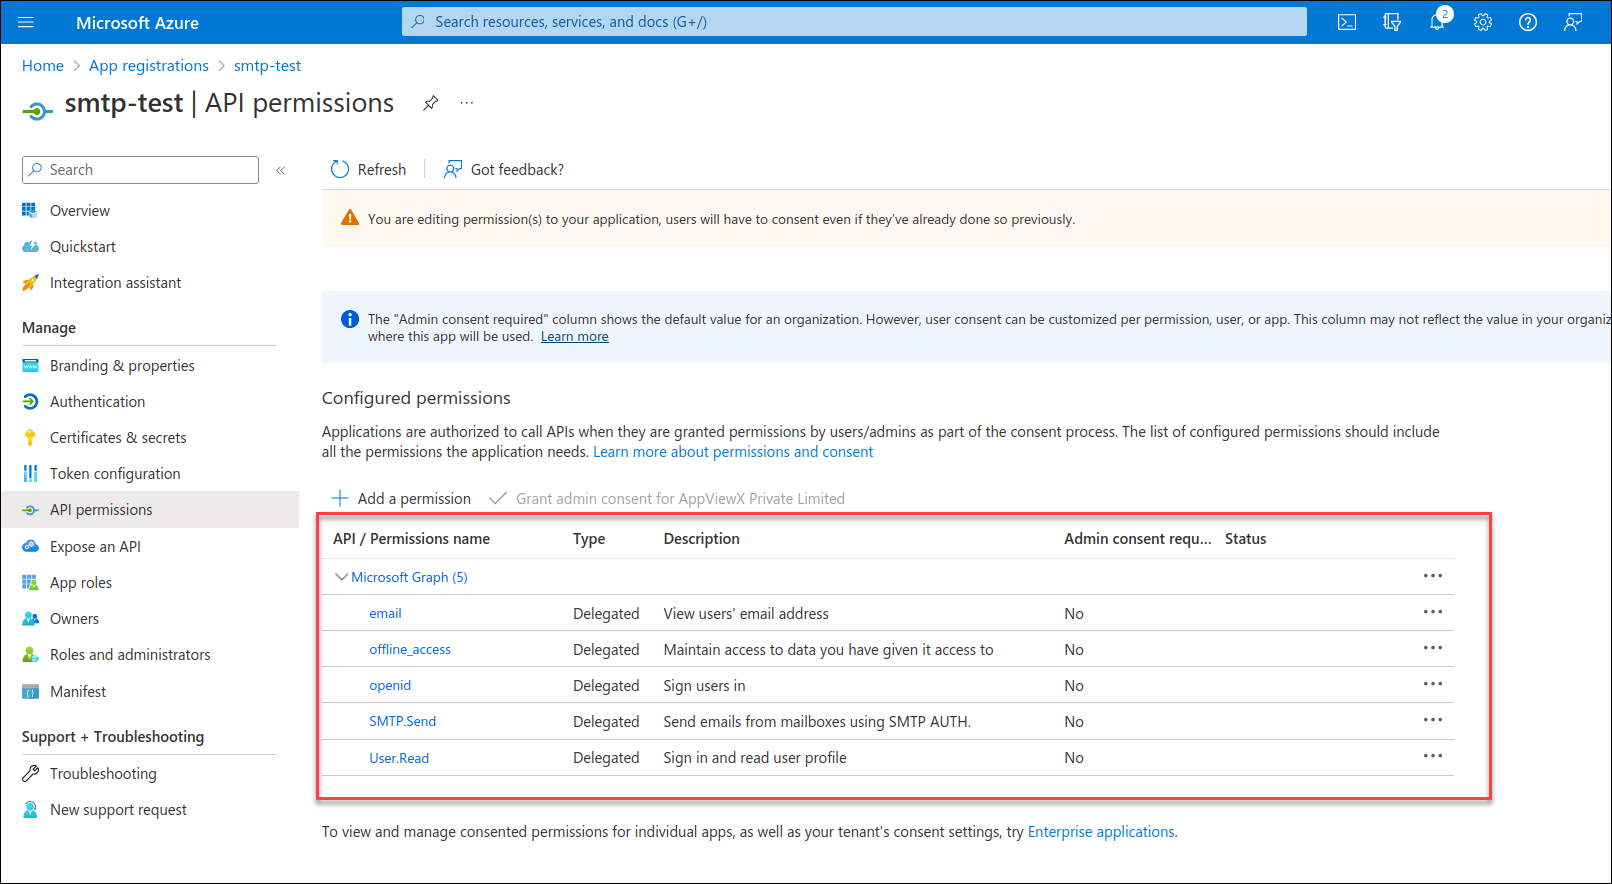Click the warning triangle in the editing banner
Screen dimensions: 1612x884
[350, 218]
